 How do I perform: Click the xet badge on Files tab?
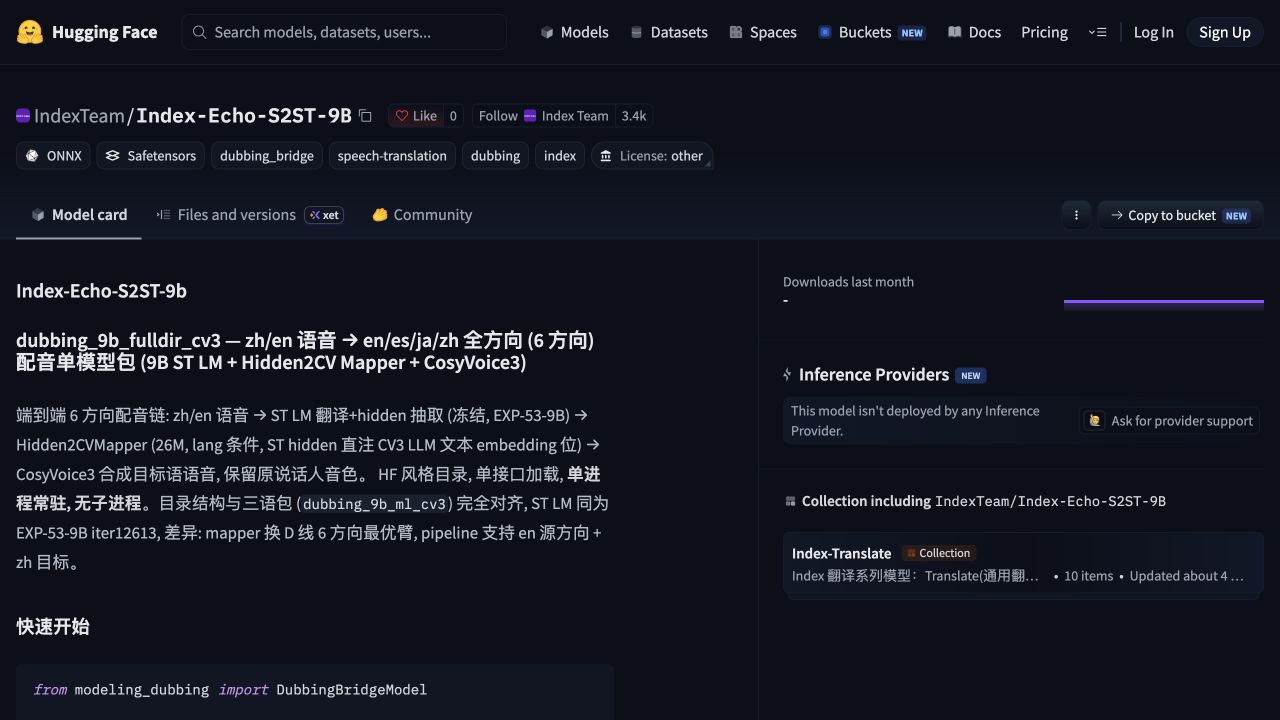[324, 215]
